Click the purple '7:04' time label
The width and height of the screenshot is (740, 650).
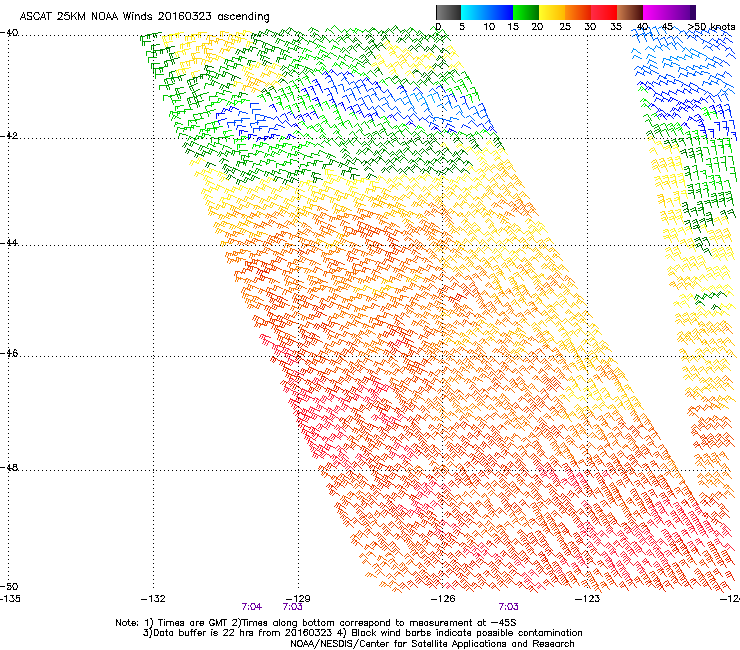252,607
